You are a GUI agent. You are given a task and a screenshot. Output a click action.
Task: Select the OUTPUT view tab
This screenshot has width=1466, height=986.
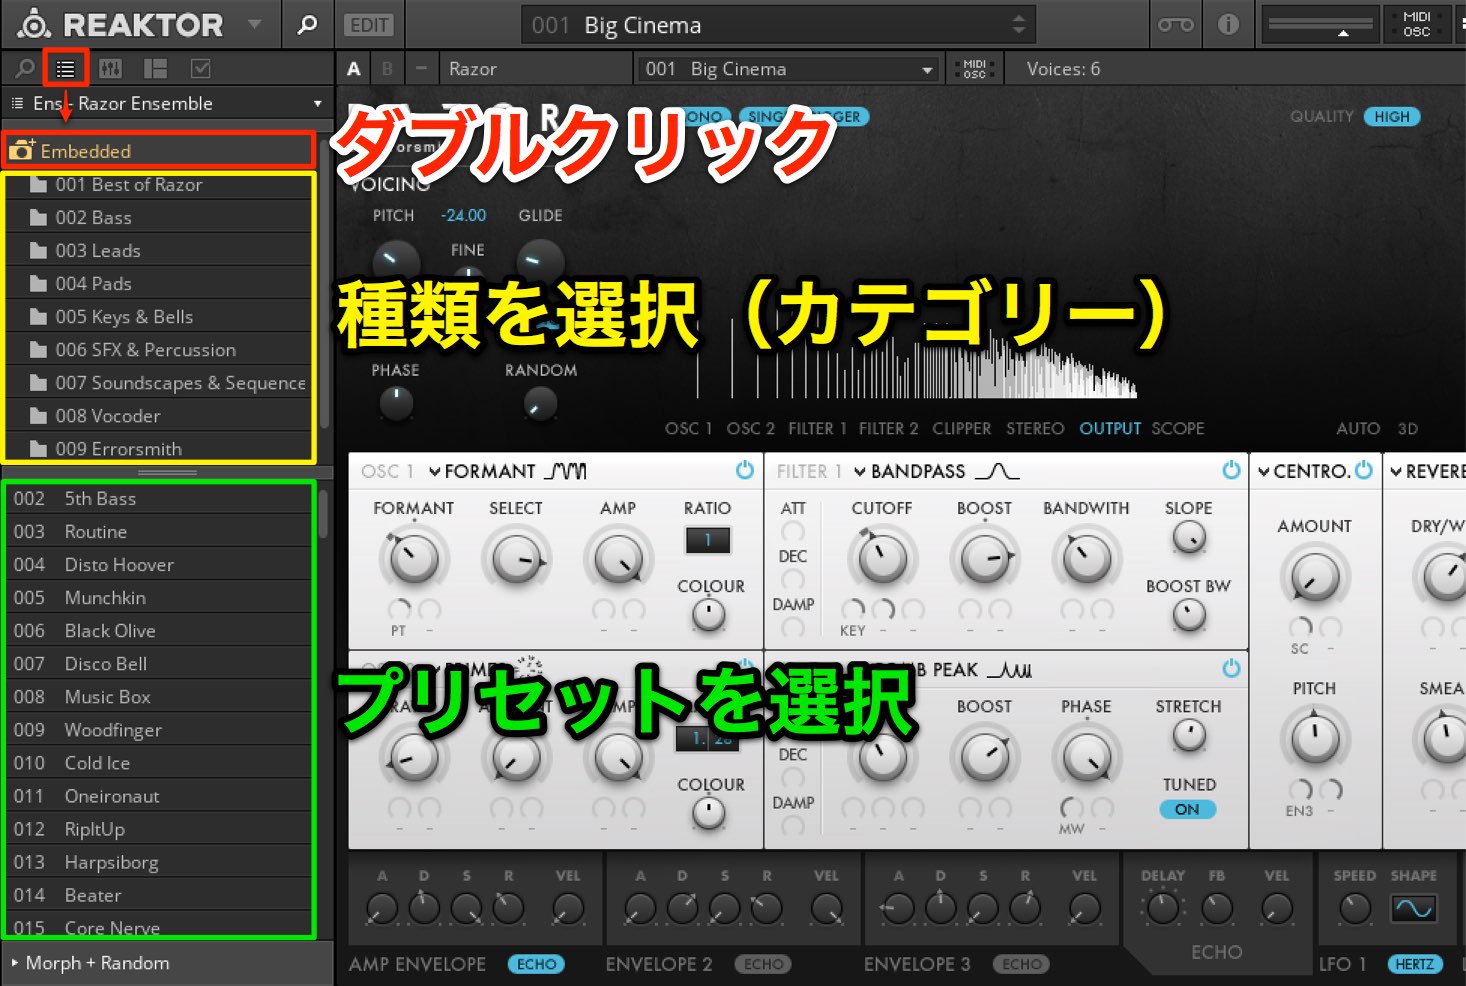(x=1110, y=428)
